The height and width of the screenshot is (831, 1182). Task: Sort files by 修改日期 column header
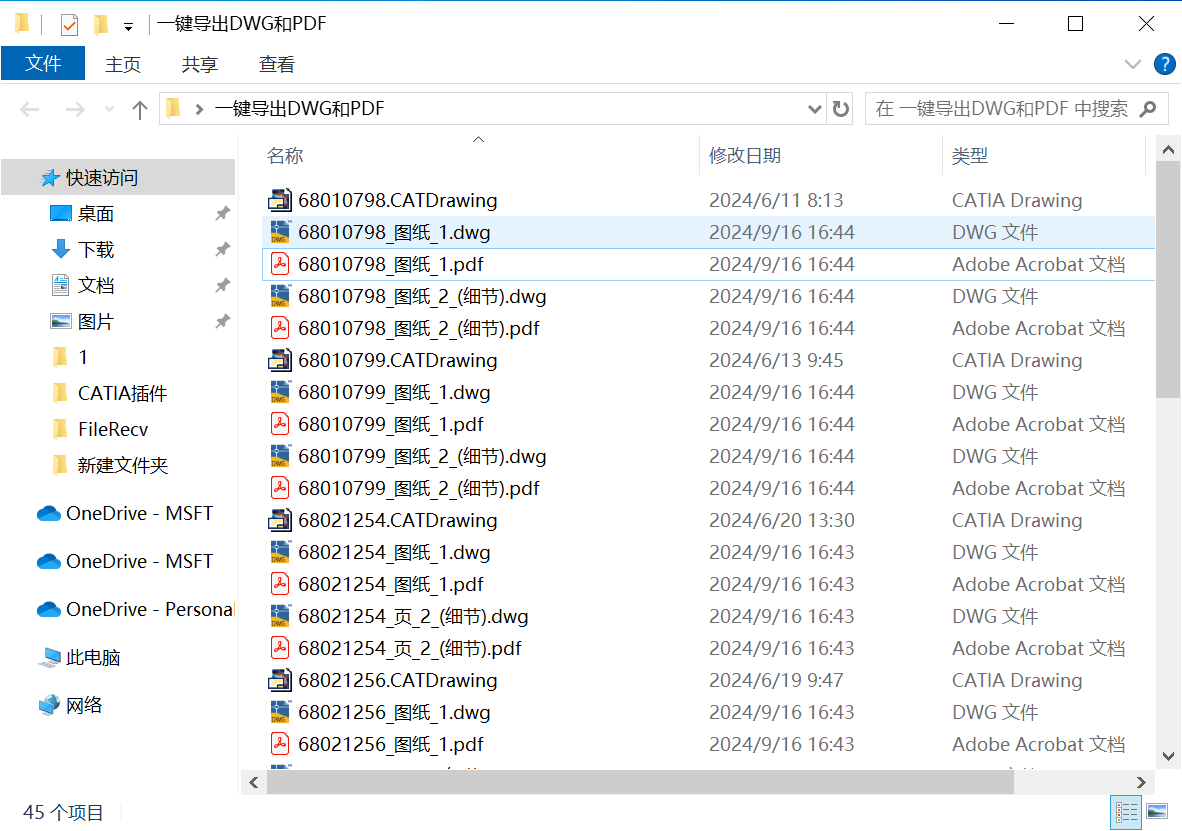click(745, 156)
